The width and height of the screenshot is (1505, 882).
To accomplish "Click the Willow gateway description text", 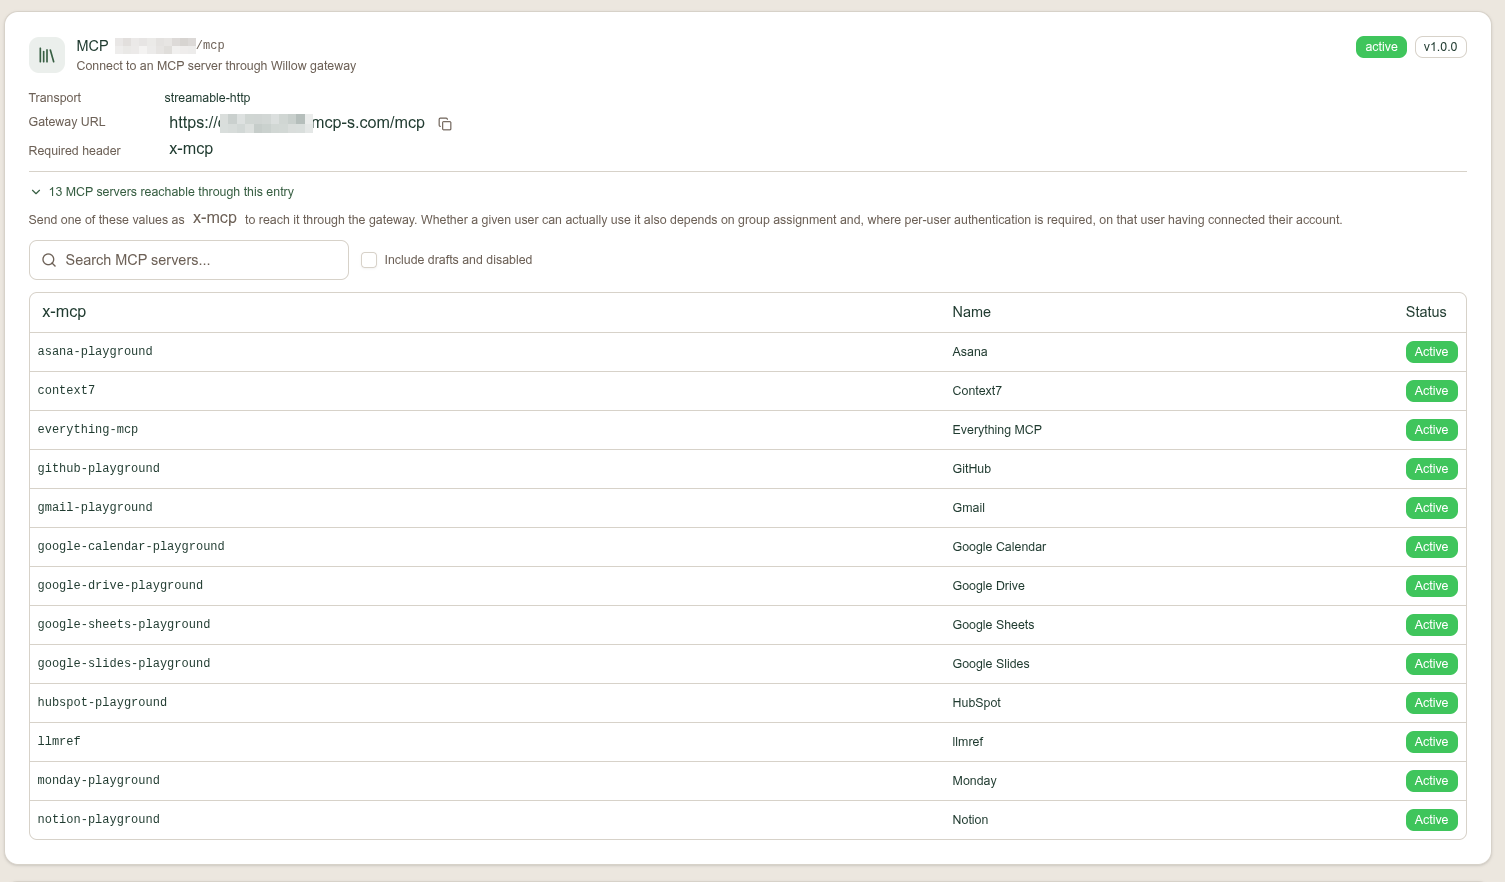I will coord(216,66).
